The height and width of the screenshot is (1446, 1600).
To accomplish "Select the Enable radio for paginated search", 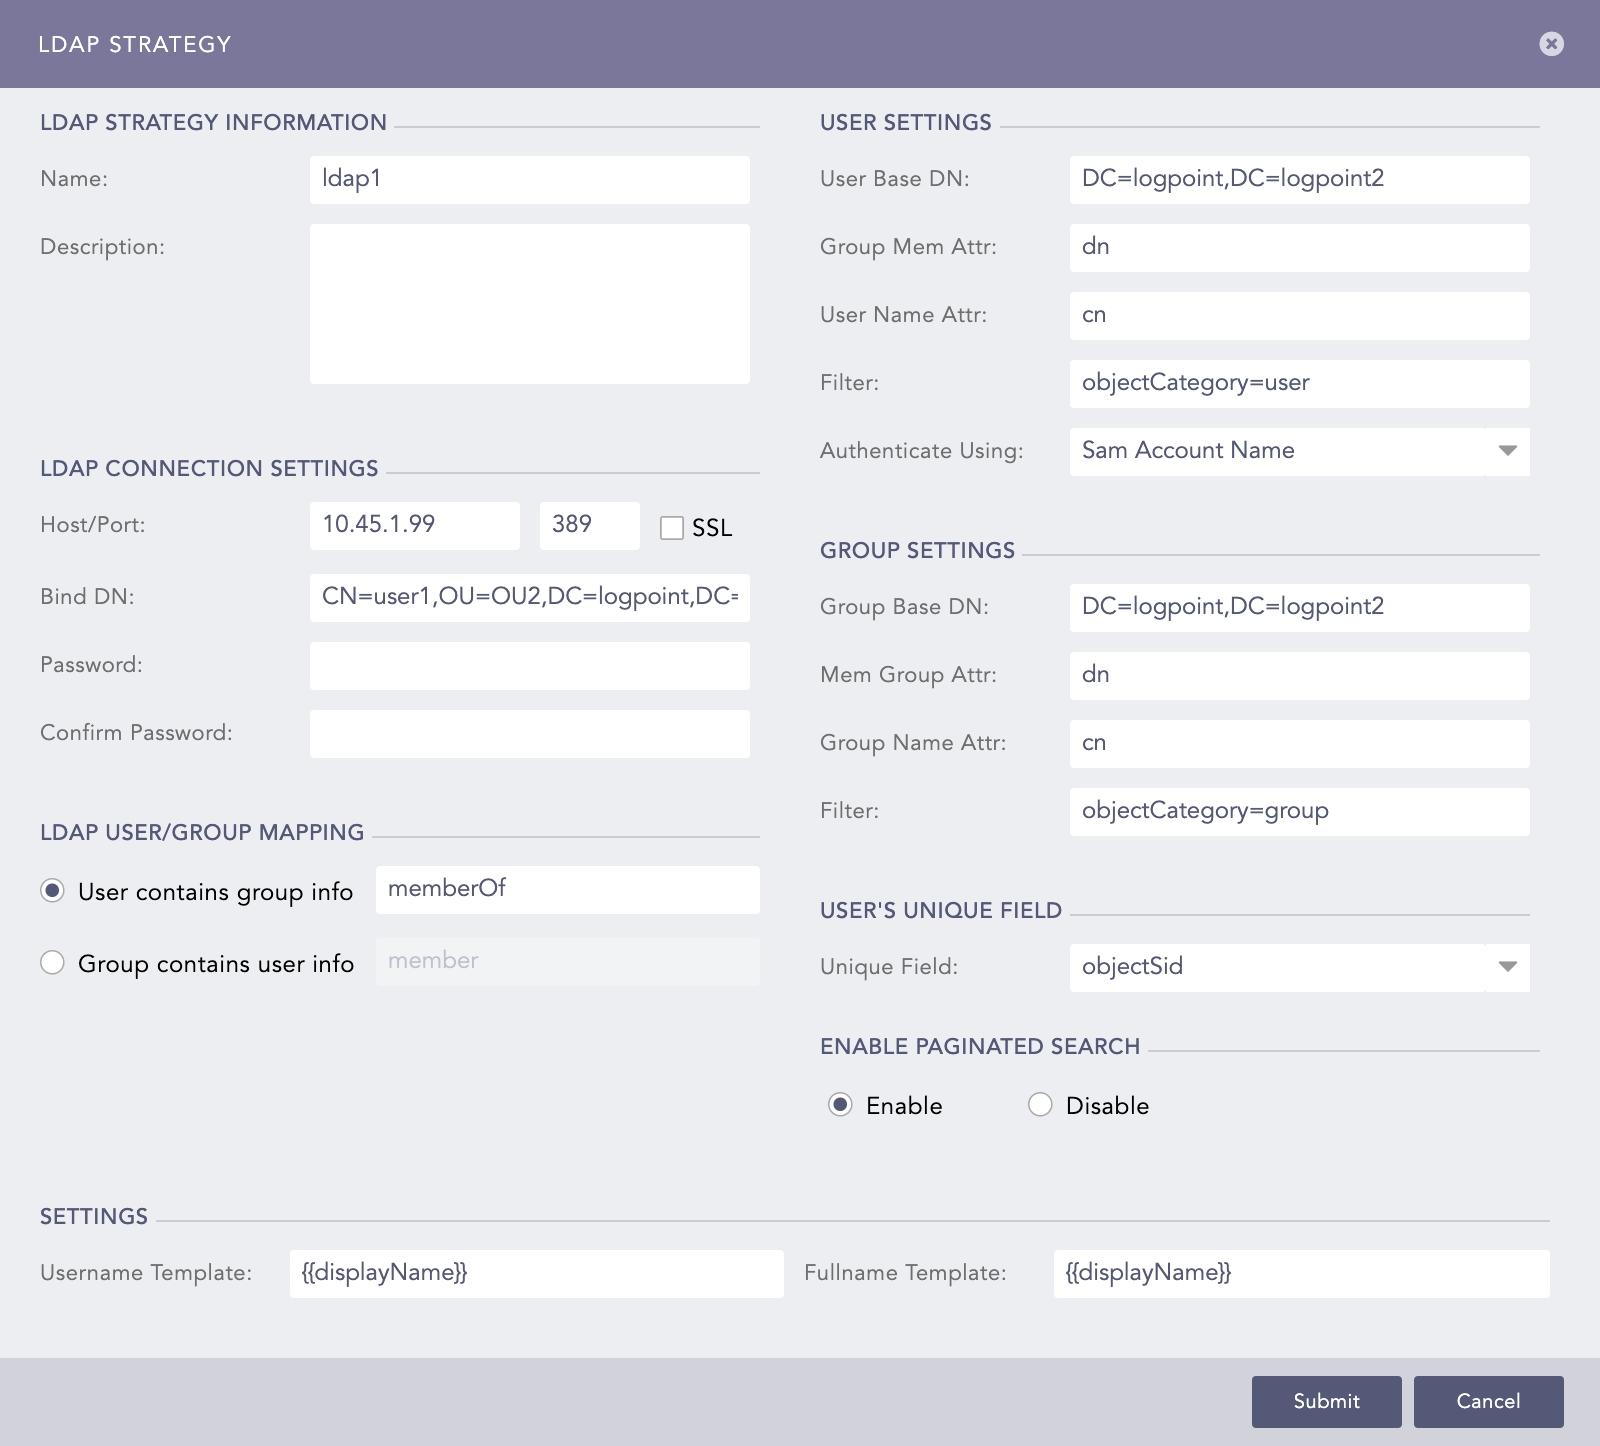I will click(841, 1105).
